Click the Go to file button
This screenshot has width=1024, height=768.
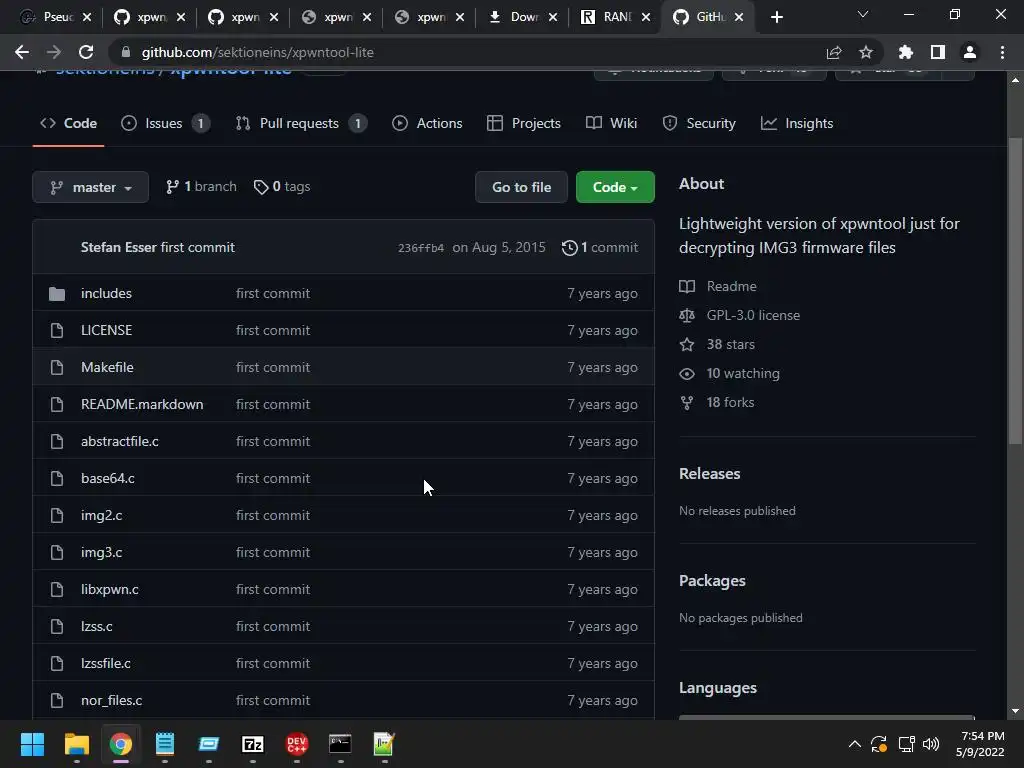tap(521, 187)
